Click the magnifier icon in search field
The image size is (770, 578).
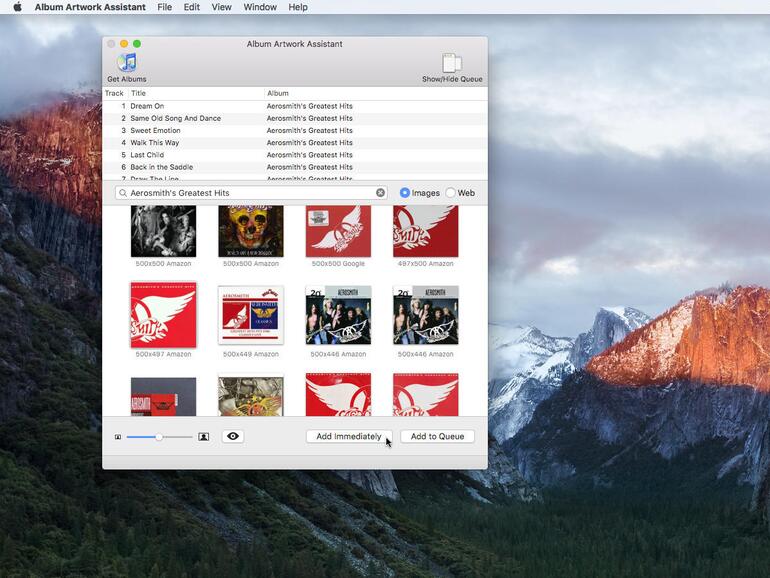123,193
